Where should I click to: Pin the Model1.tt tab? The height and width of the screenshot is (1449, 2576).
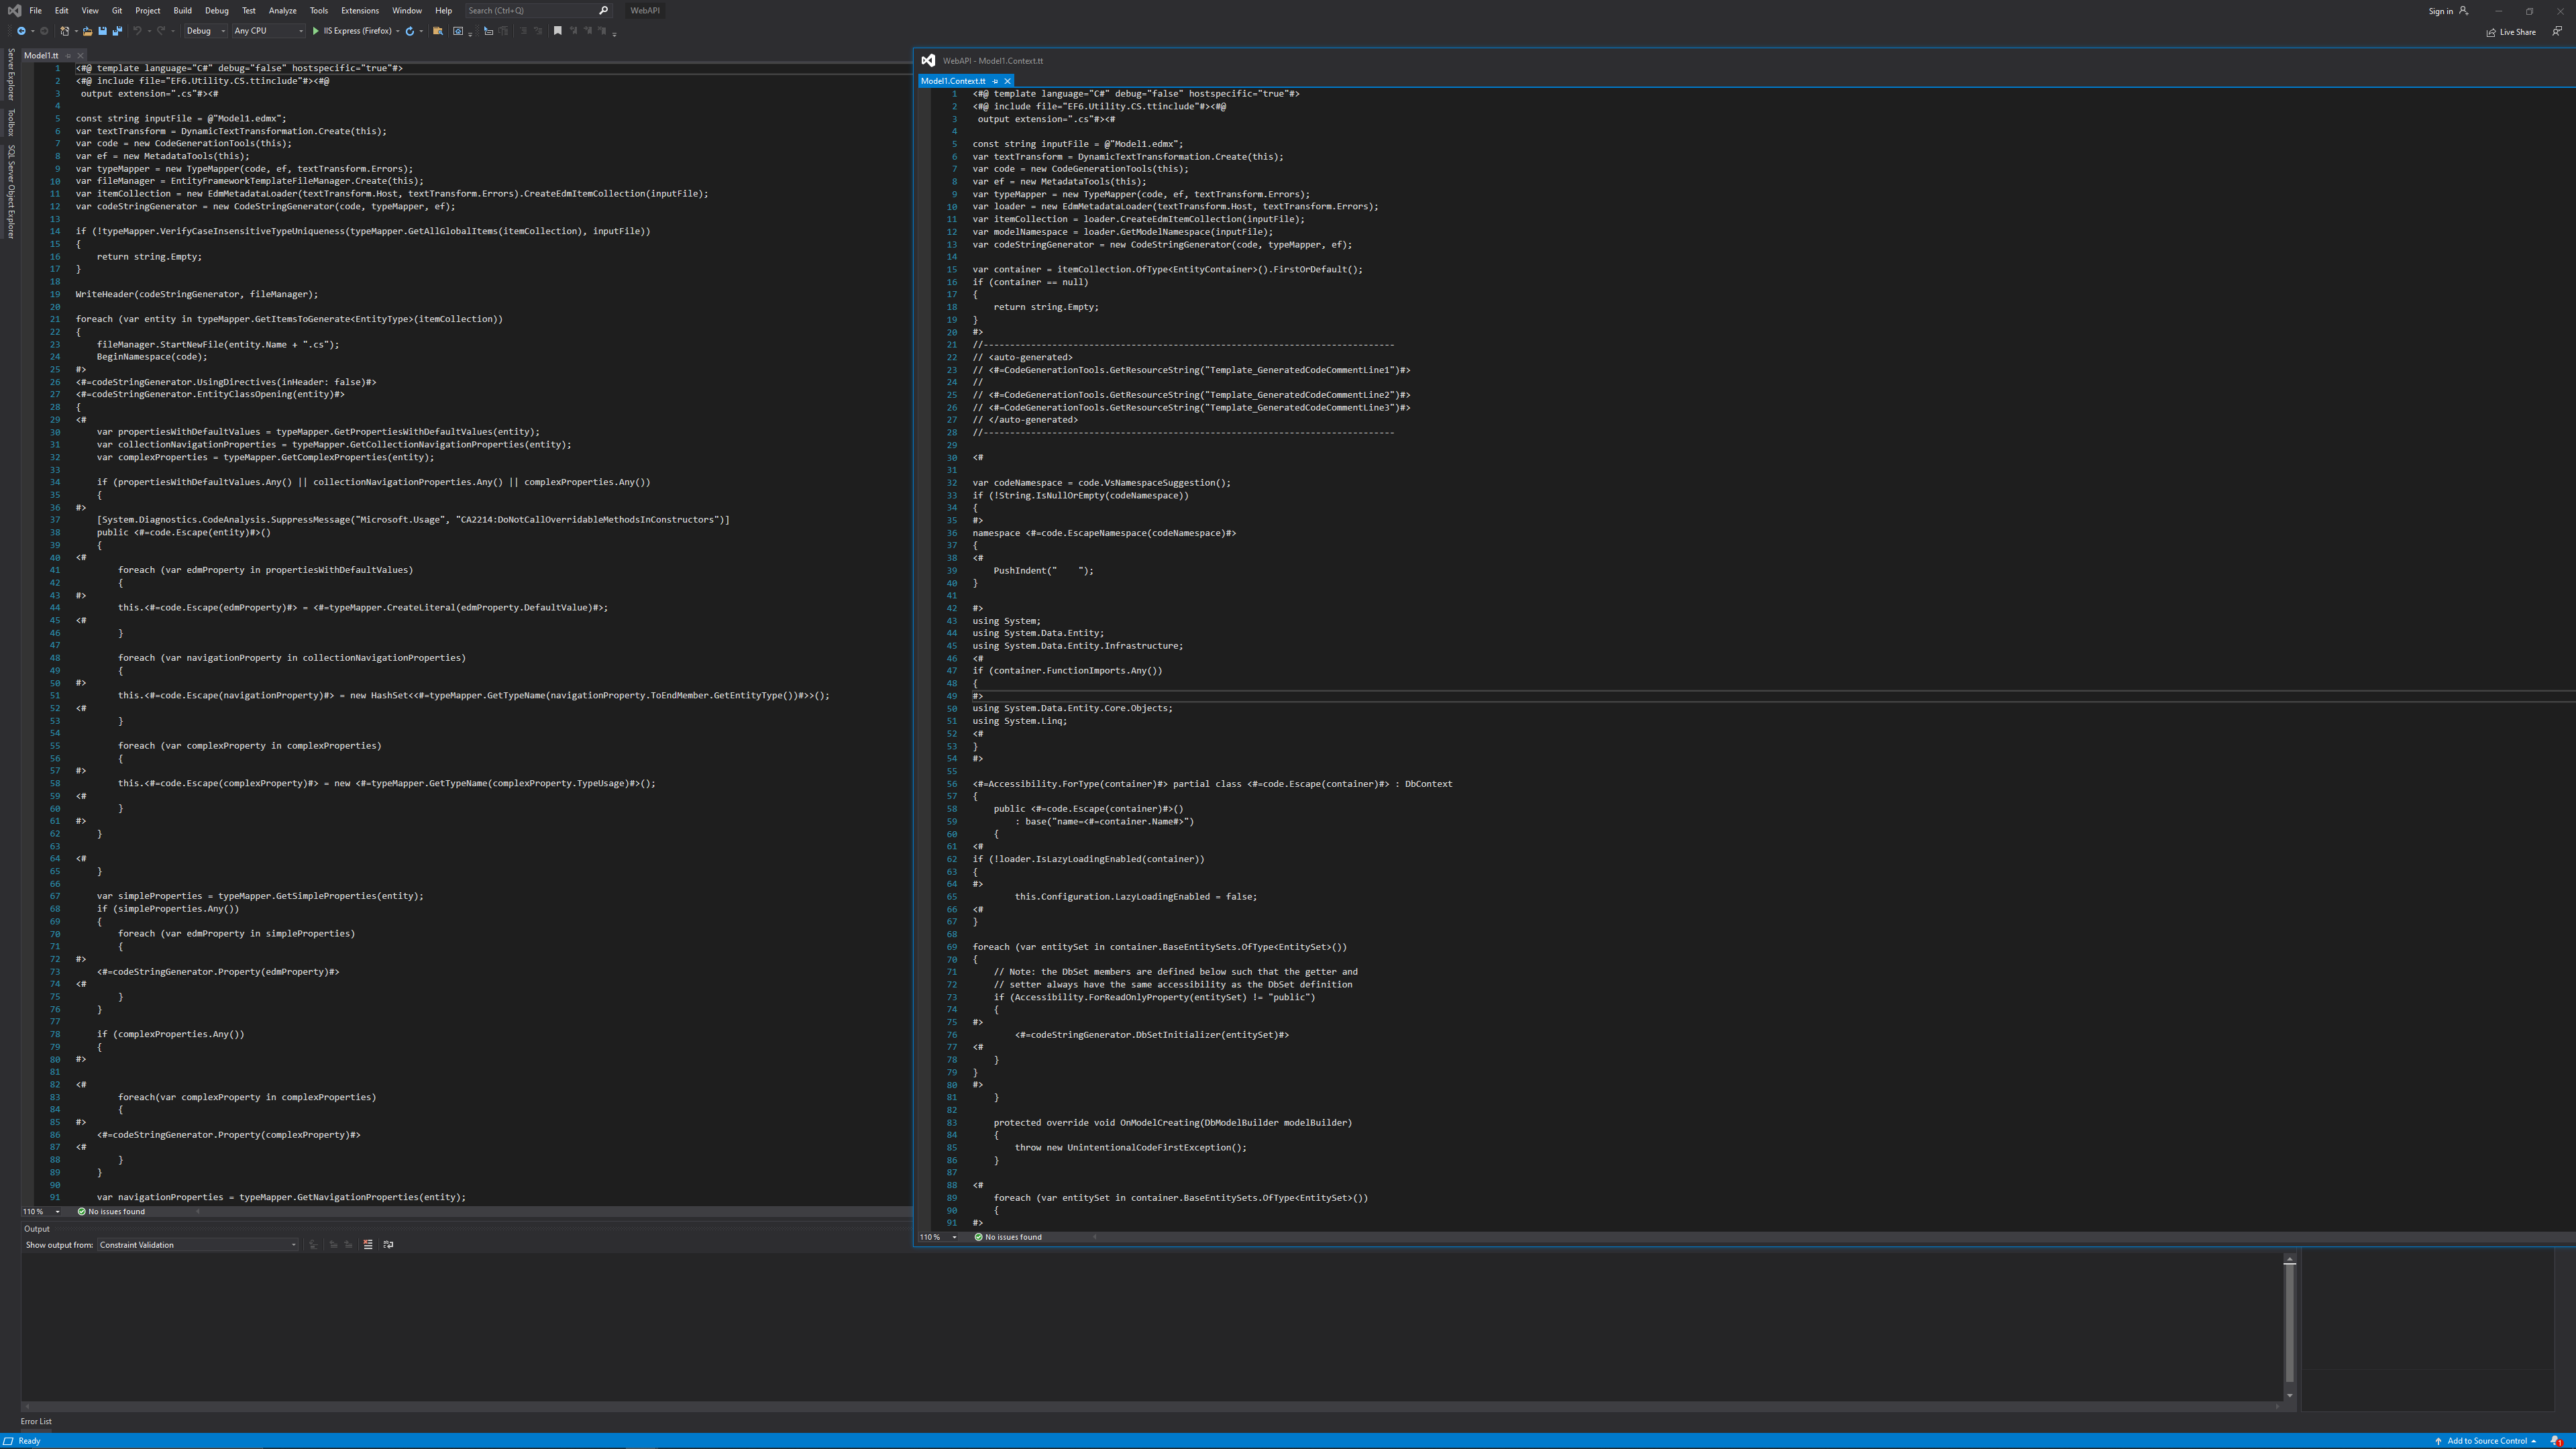(68, 56)
